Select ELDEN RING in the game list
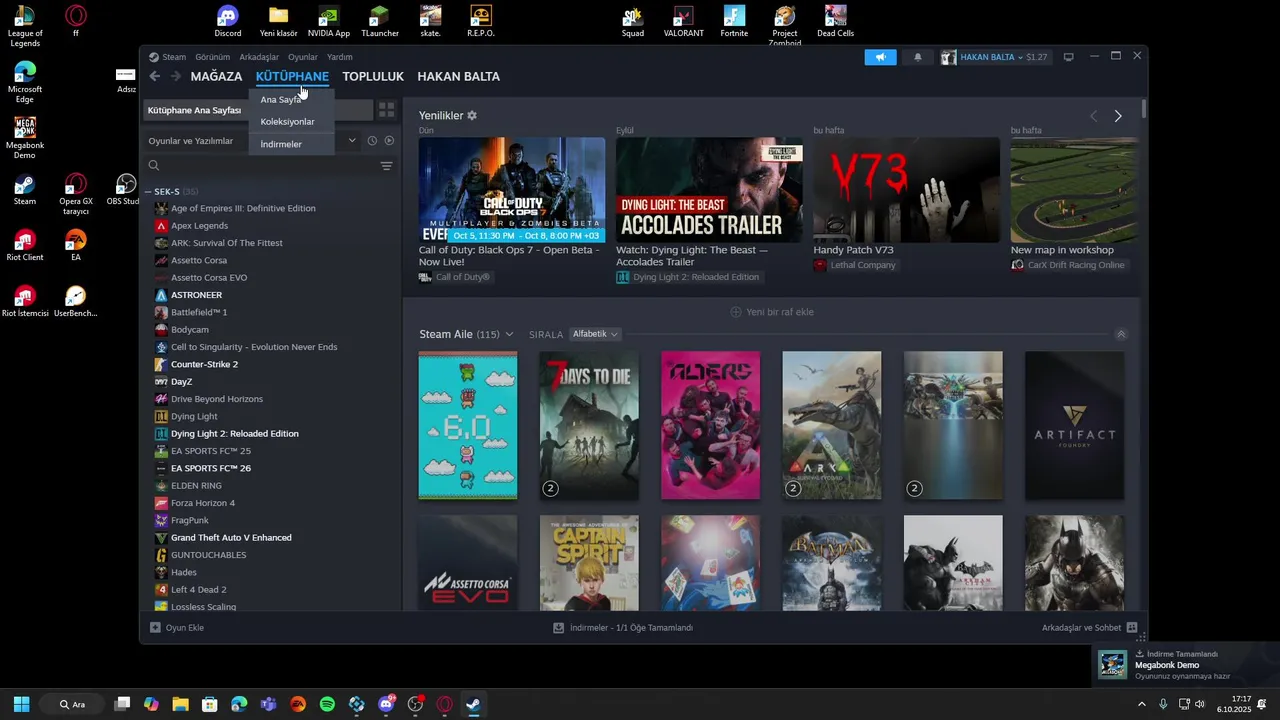This screenshot has height=720, width=1280. click(x=196, y=486)
